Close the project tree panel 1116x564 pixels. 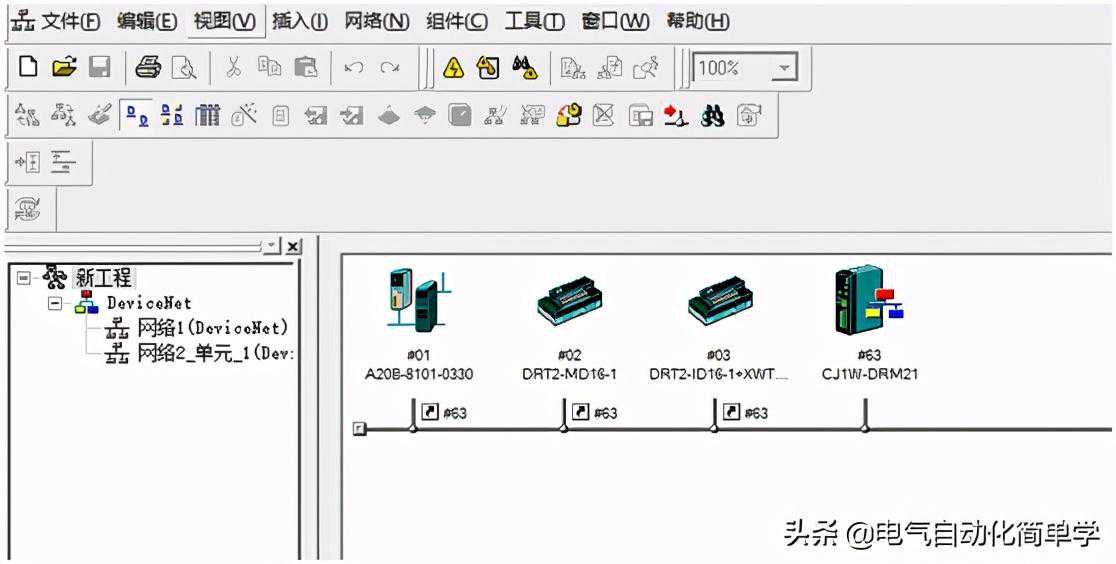tap(292, 246)
